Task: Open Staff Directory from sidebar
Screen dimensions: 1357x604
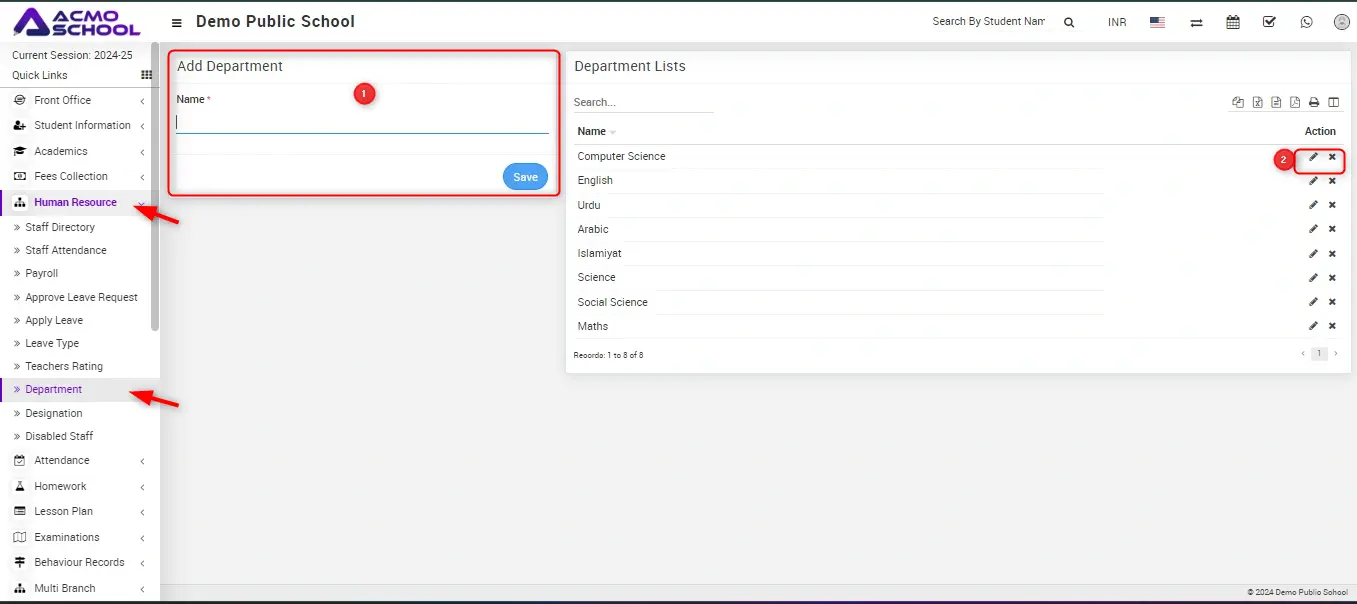Action: pos(60,227)
